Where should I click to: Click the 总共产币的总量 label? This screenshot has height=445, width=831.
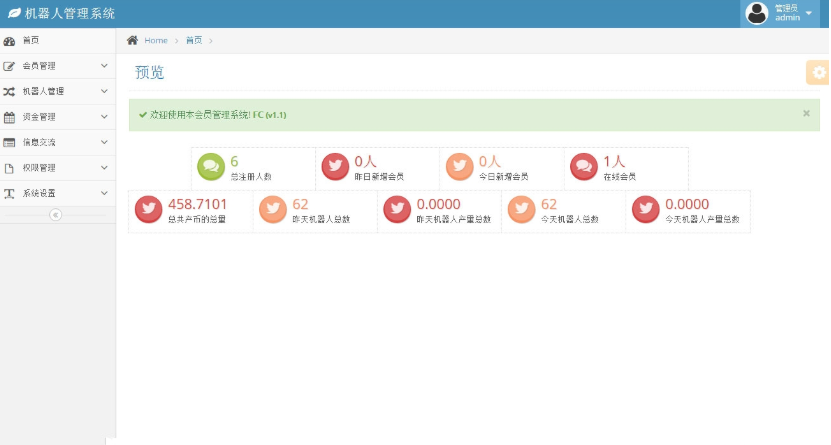click(197, 219)
